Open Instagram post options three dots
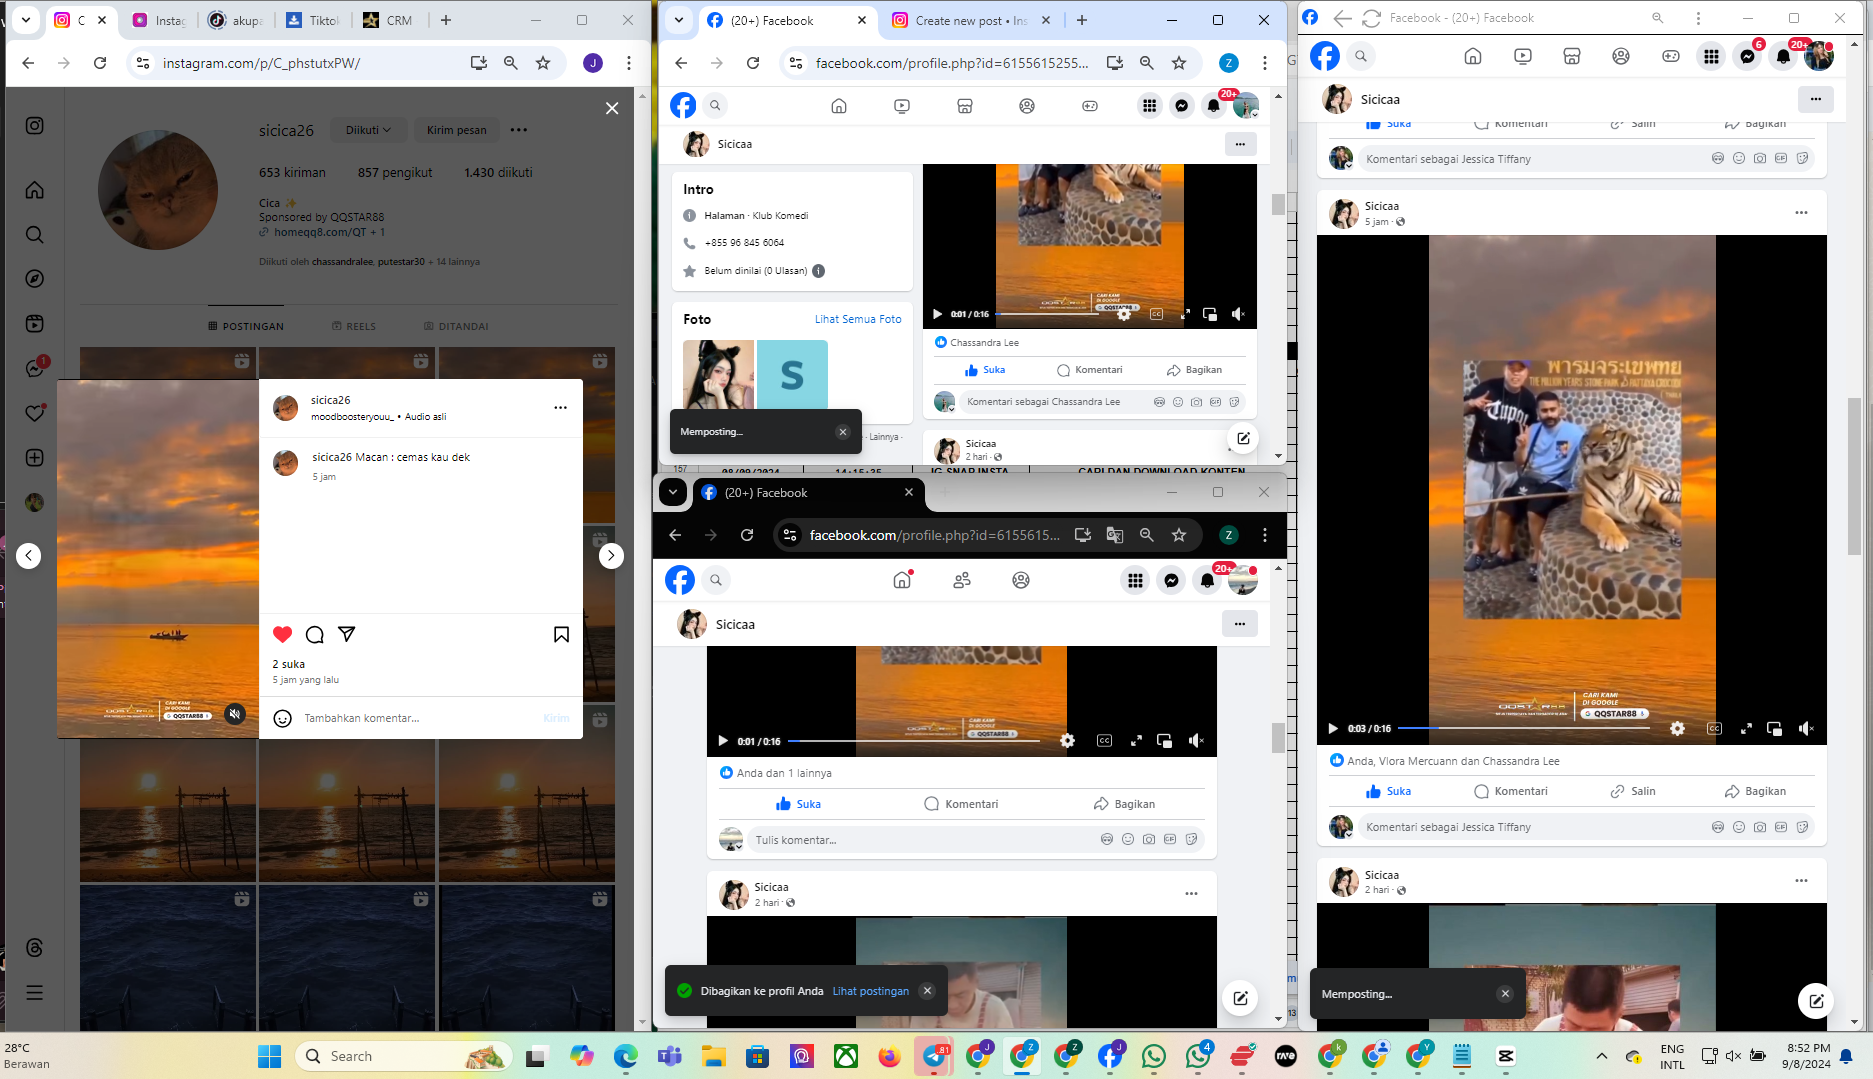Image resolution: width=1873 pixels, height=1079 pixels. (x=561, y=408)
